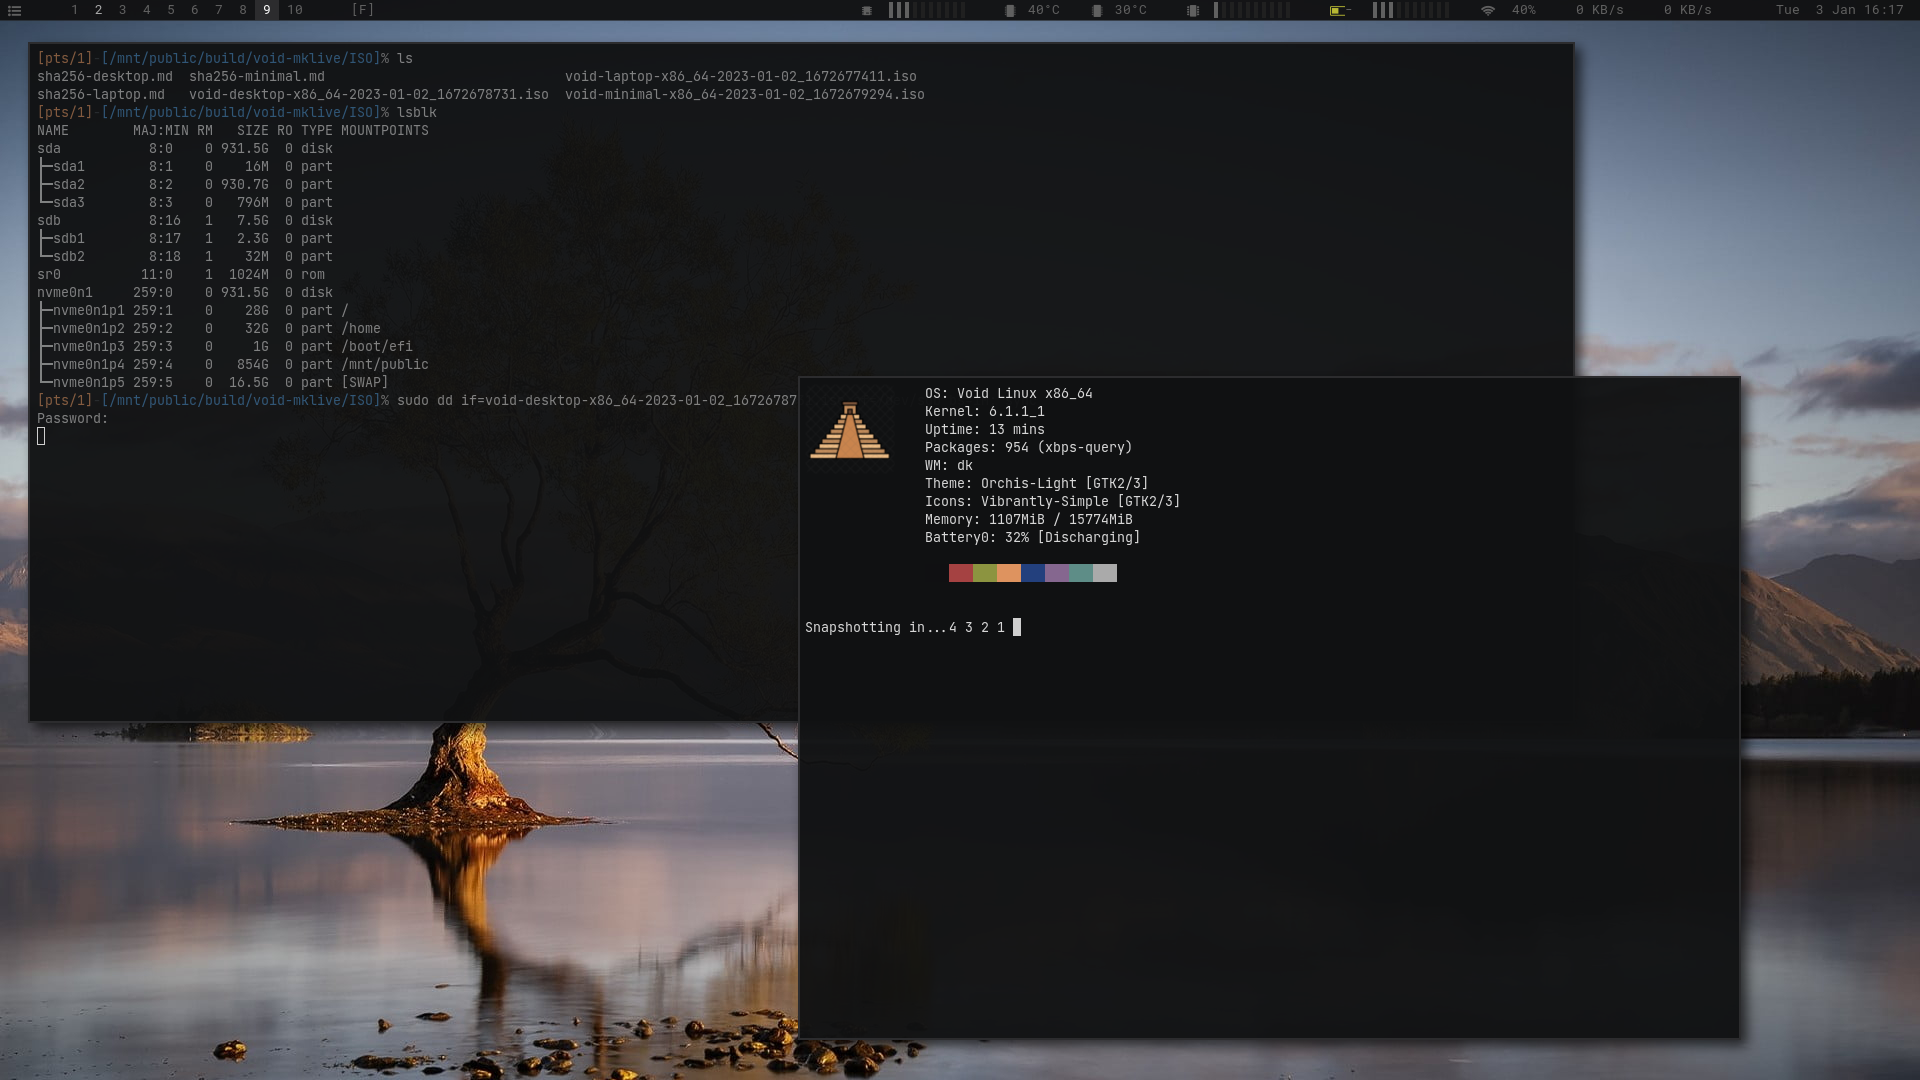
Task: Switch to workspace 9
Action: tap(266, 10)
